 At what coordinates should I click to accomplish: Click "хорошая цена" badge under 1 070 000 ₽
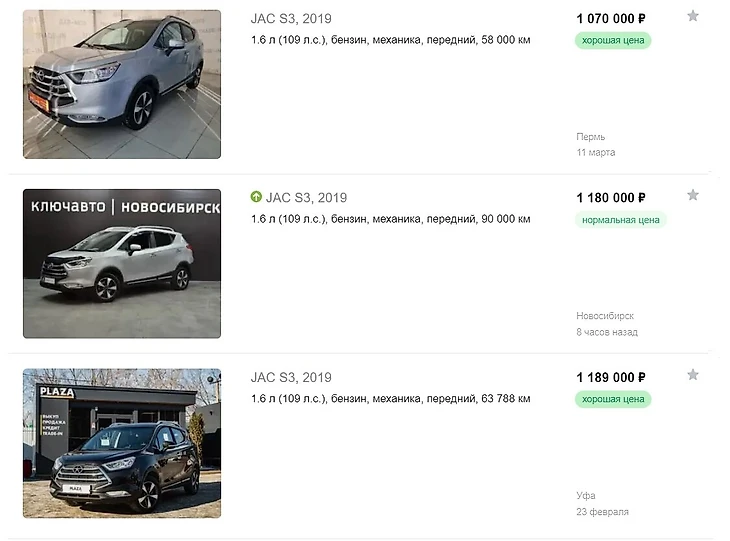613,40
